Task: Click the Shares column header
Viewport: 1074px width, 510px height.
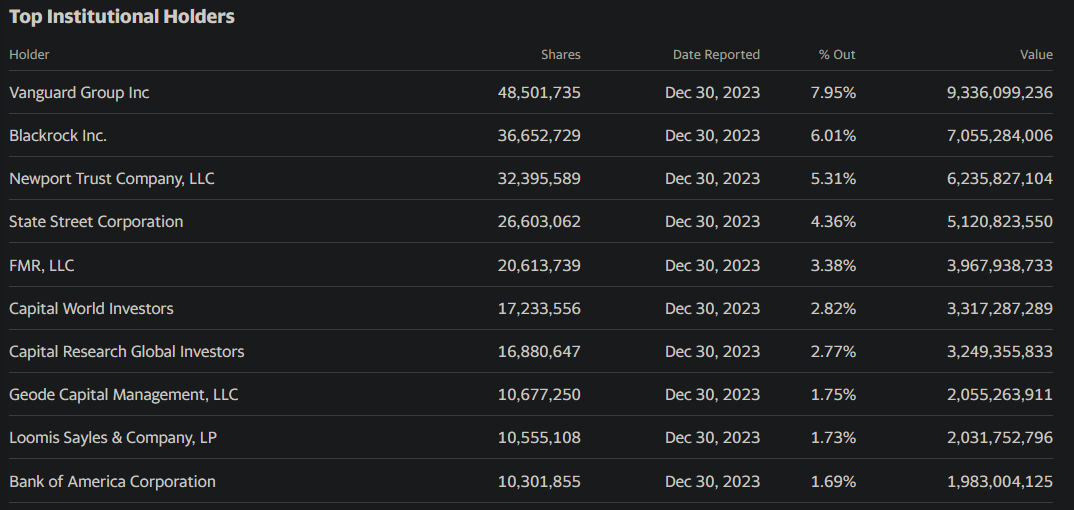Action: 560,55
